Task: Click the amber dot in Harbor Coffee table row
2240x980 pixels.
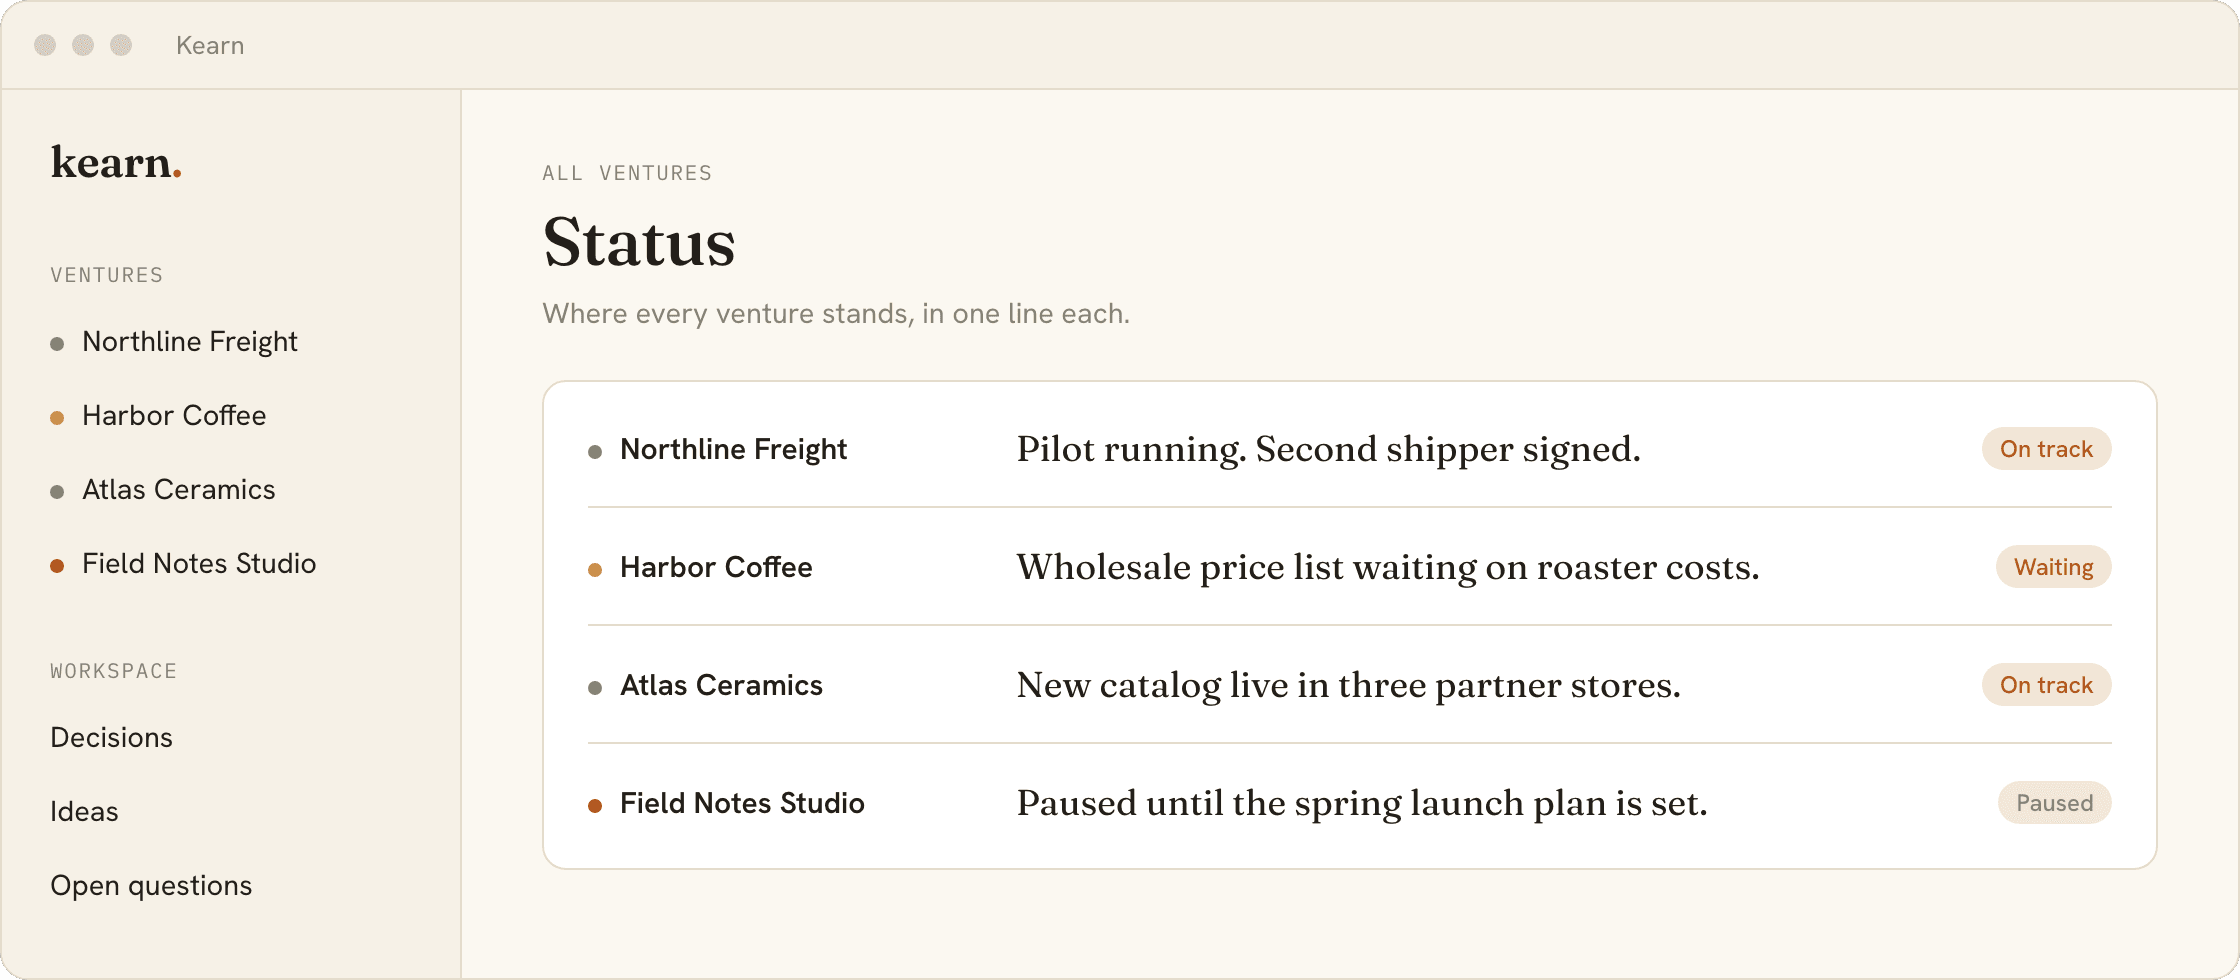Action: coord(595,570)
